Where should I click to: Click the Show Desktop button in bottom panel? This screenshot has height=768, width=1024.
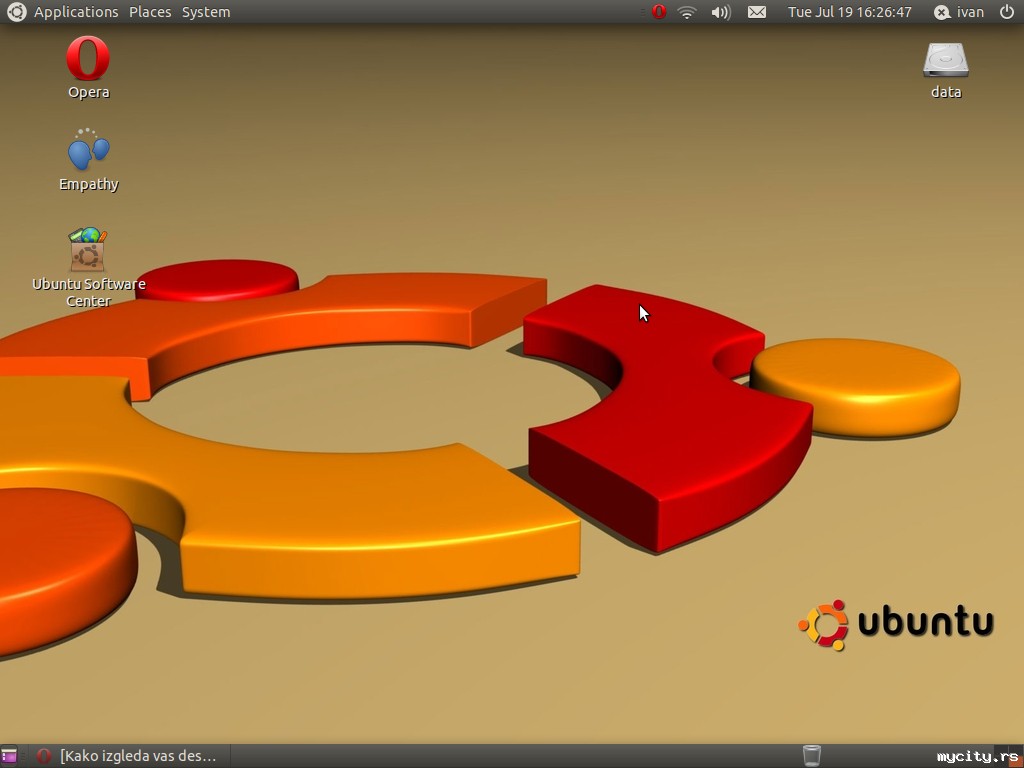click(x=9, y=756)
